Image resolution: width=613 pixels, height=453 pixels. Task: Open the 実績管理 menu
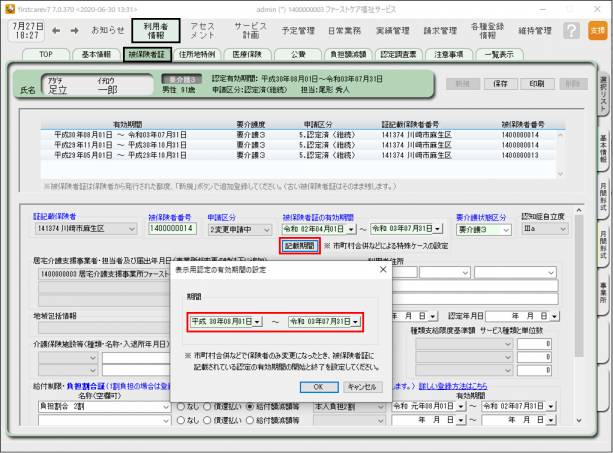click(x=393, y=30)
